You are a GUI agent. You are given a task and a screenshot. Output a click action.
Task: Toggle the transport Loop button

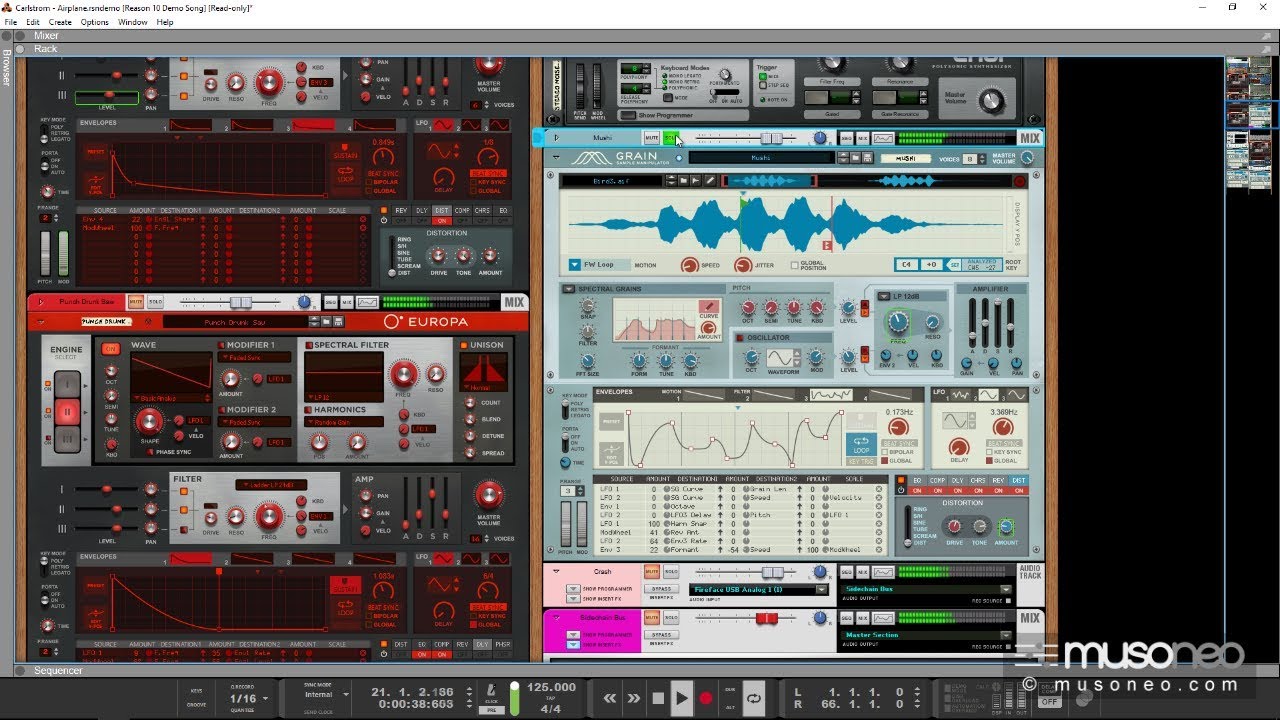[x=754, y=698]
